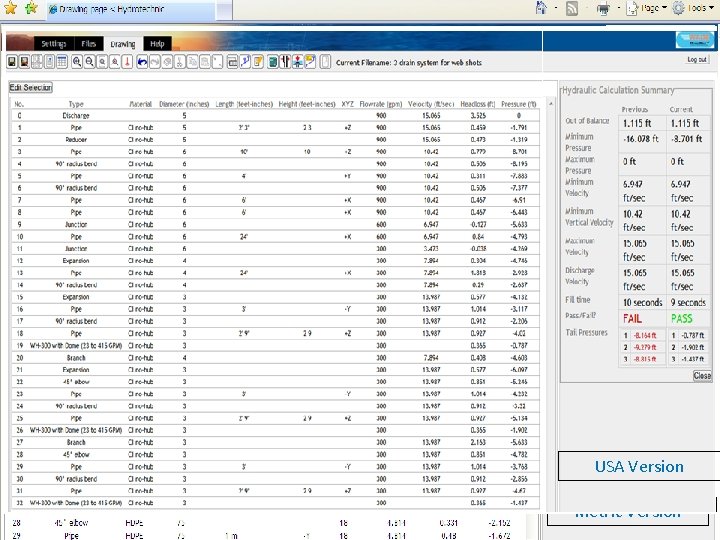Click the Velocity (ft/sec) column header
The image size is (720, 540).
(x=431, y=104)
